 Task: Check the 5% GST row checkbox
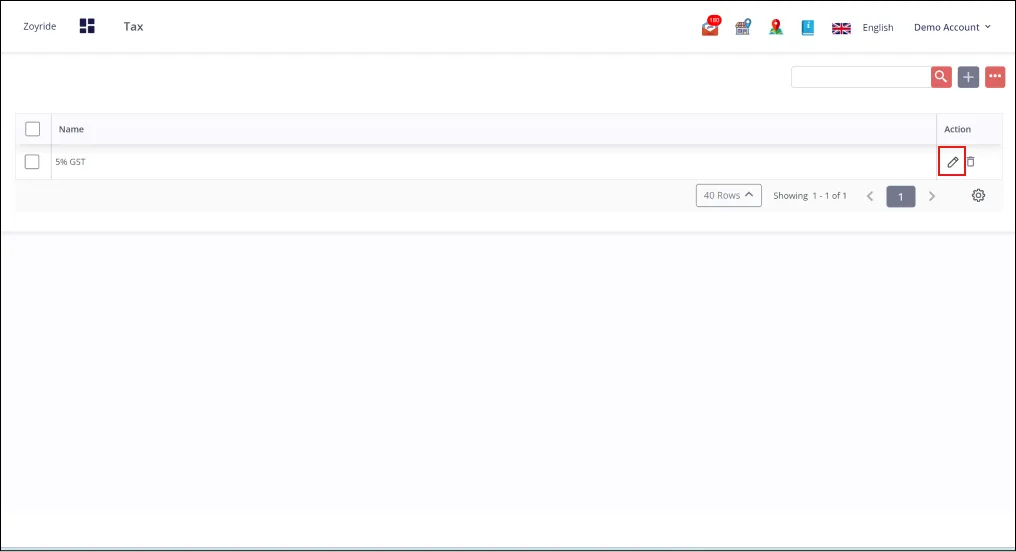coord(32,161)
